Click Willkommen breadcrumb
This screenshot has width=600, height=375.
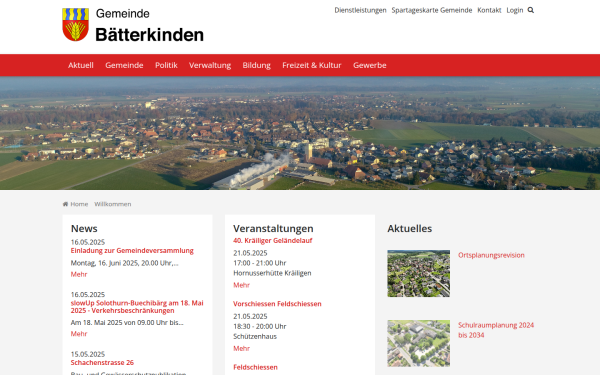[x=113, y=204]
